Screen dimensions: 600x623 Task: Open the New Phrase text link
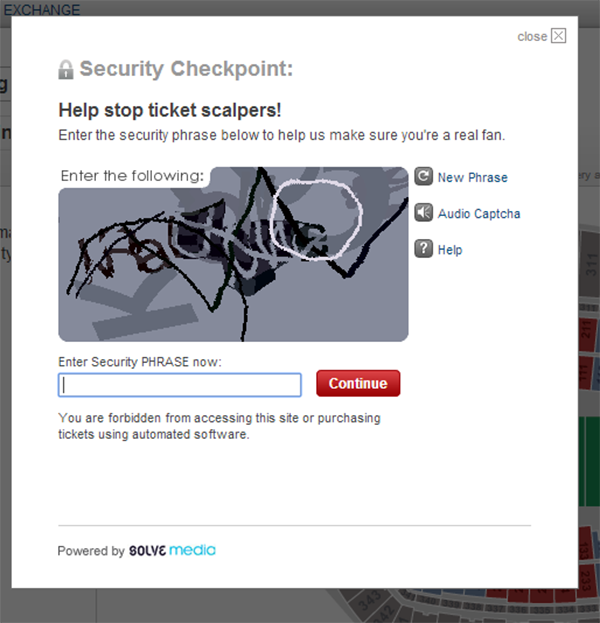[x=472, y=177]
